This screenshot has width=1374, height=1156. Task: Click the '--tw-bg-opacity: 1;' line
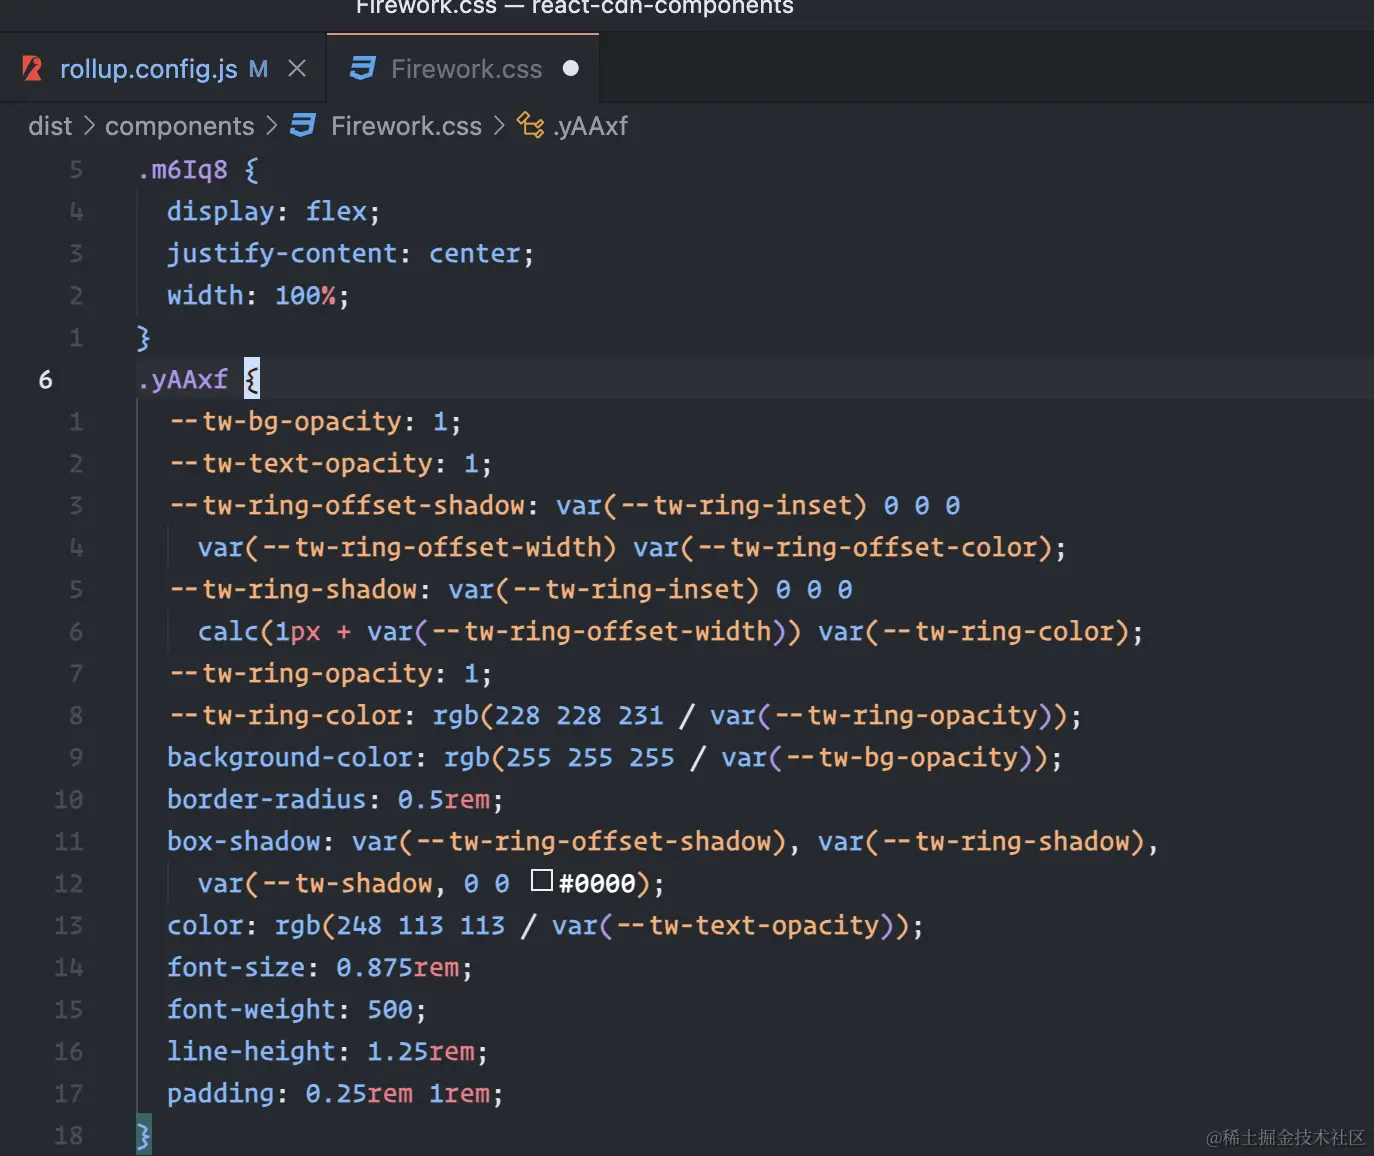[x=315, y=422]
